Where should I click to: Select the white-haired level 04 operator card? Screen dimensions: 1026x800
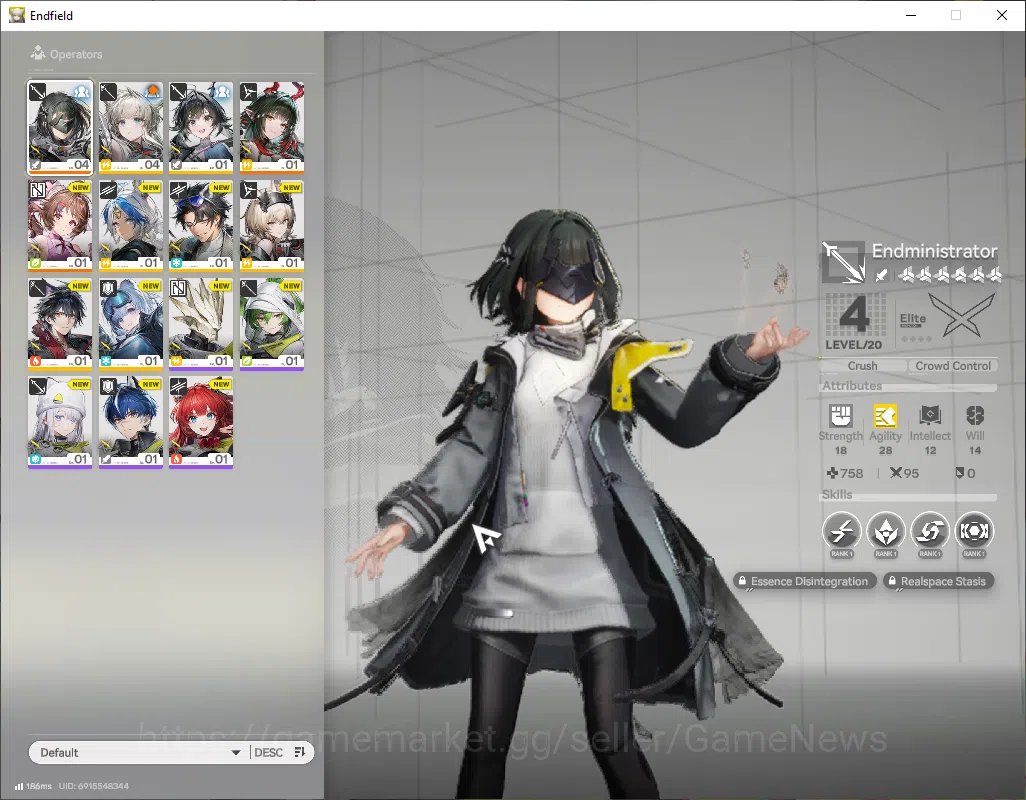pos(130,128)
